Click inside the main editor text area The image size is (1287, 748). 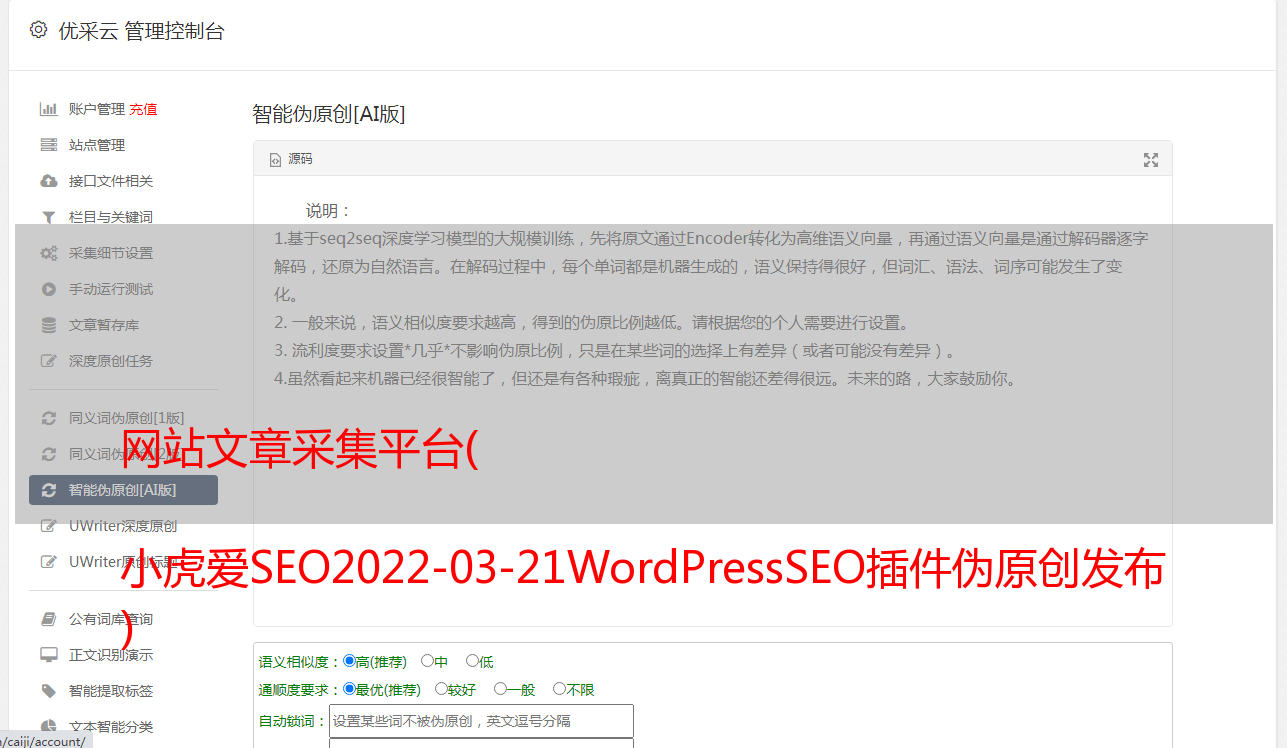point(712,401)
